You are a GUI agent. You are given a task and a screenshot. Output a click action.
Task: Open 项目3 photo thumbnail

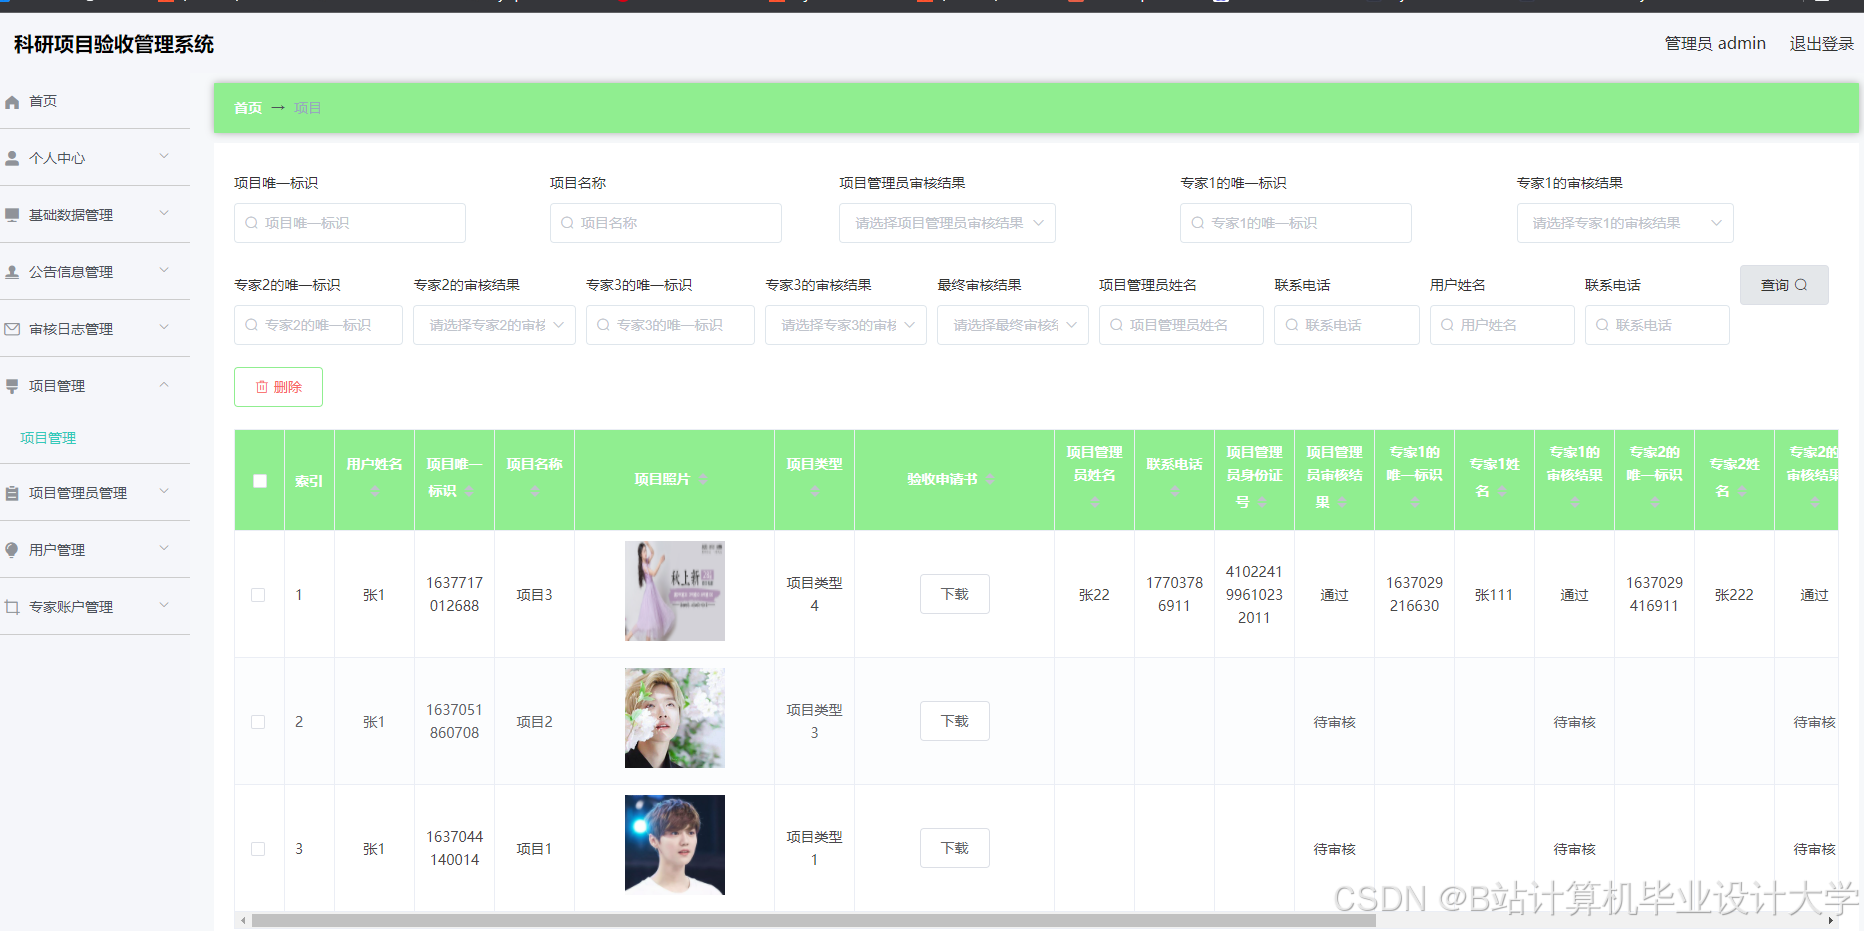click(675, 591)
